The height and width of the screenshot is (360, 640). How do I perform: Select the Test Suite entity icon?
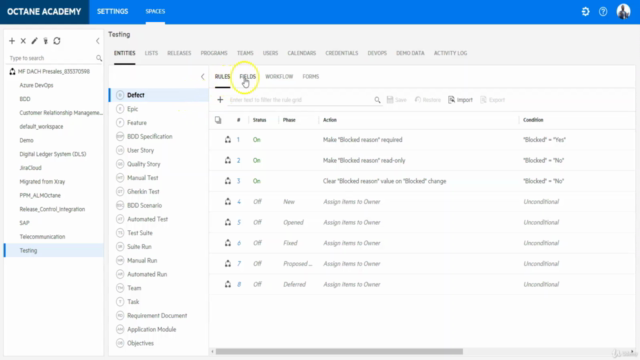click(120, 233)
